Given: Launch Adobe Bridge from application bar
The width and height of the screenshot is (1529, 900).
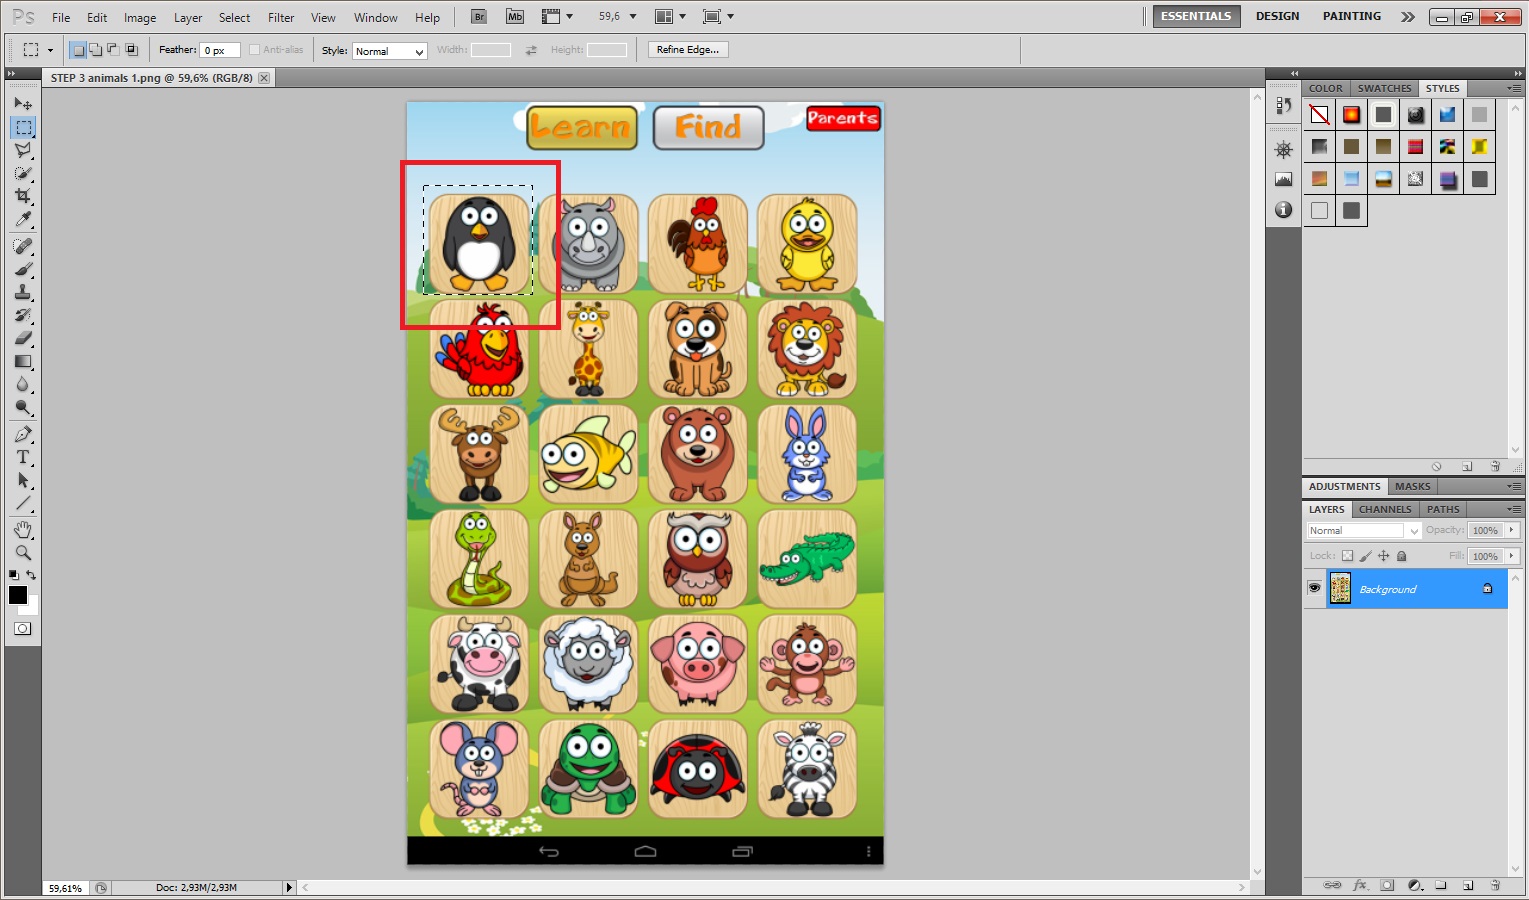Looking at the screenshot, I should pos(479,17).
